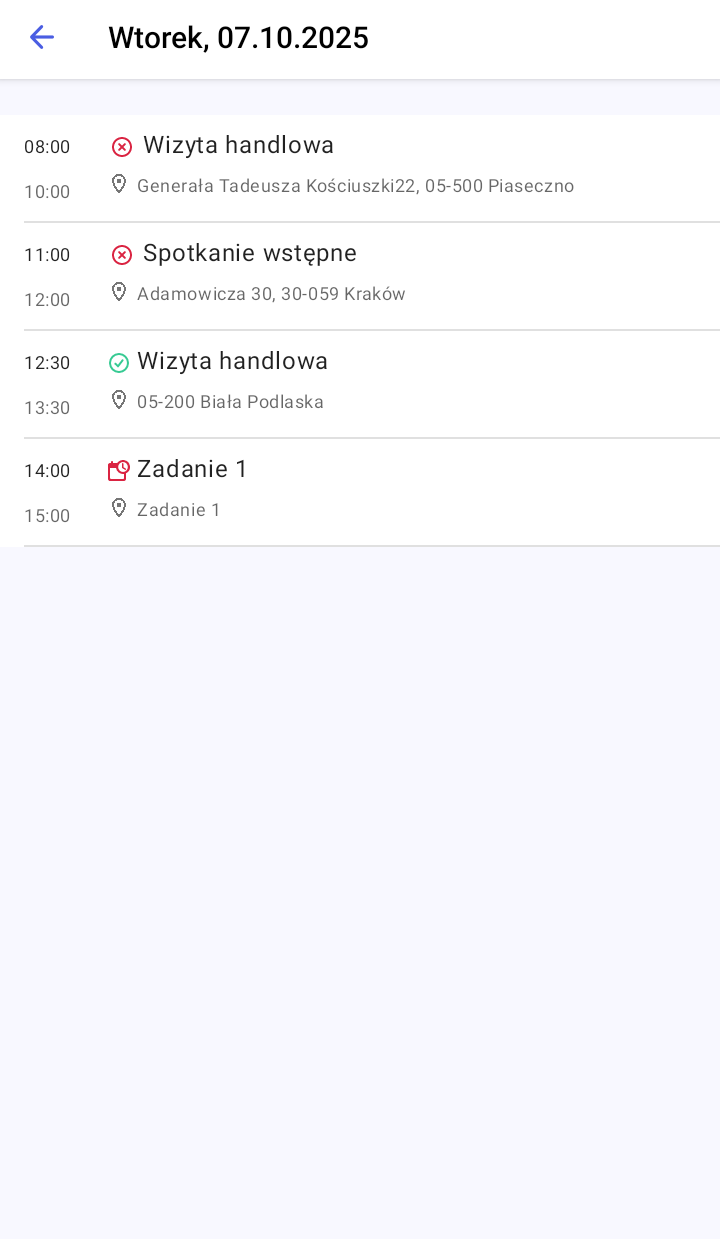720x1239 pixels.
Task: Tap the location pin beside Kraków address
Action: [x=119, y=292]
